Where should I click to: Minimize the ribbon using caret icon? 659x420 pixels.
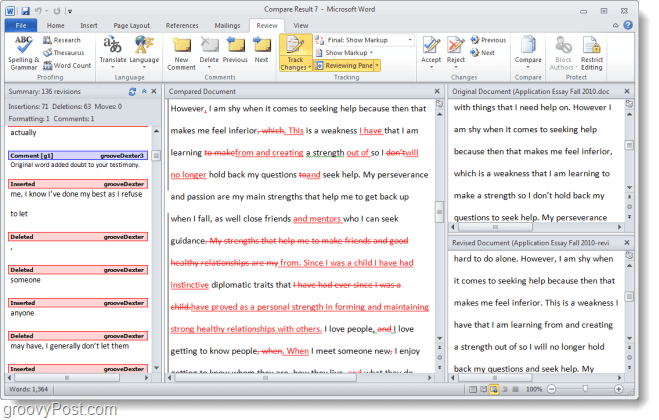click(615, 26)
